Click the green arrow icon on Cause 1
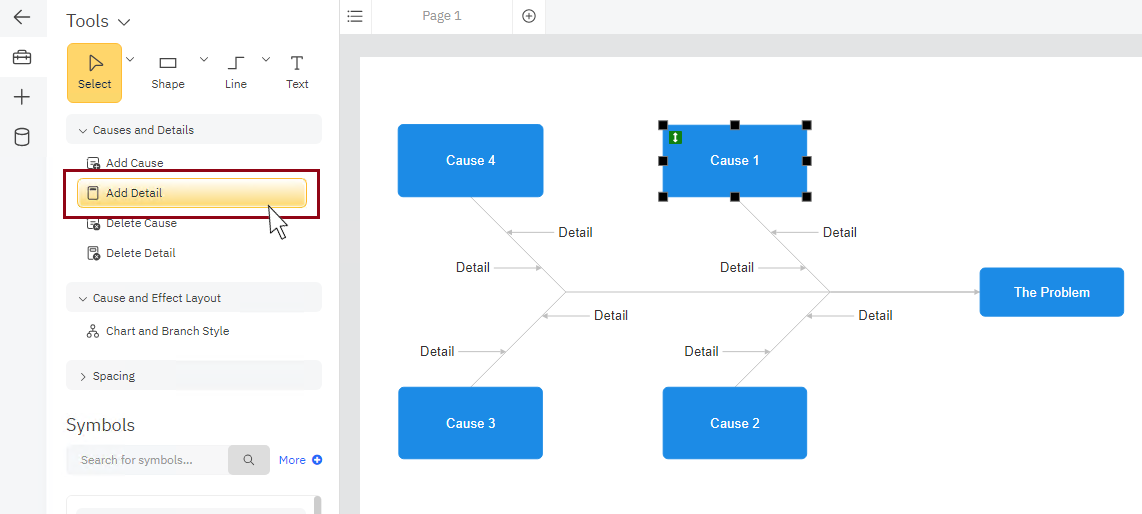The width and height of the screenshot is (1142, 514). [x=676, y=137]
